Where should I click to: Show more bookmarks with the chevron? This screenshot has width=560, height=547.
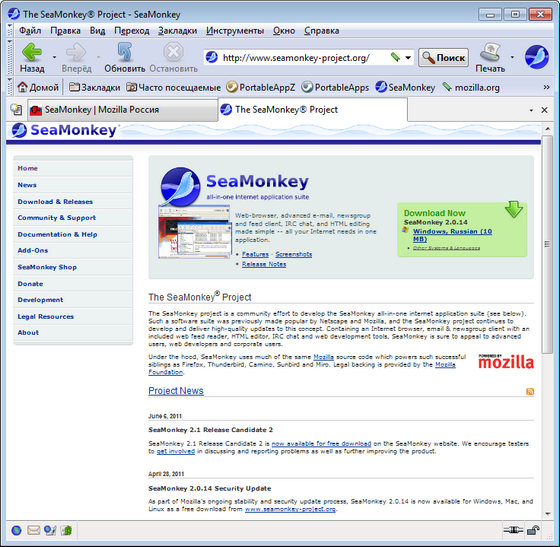pos(546,87)
